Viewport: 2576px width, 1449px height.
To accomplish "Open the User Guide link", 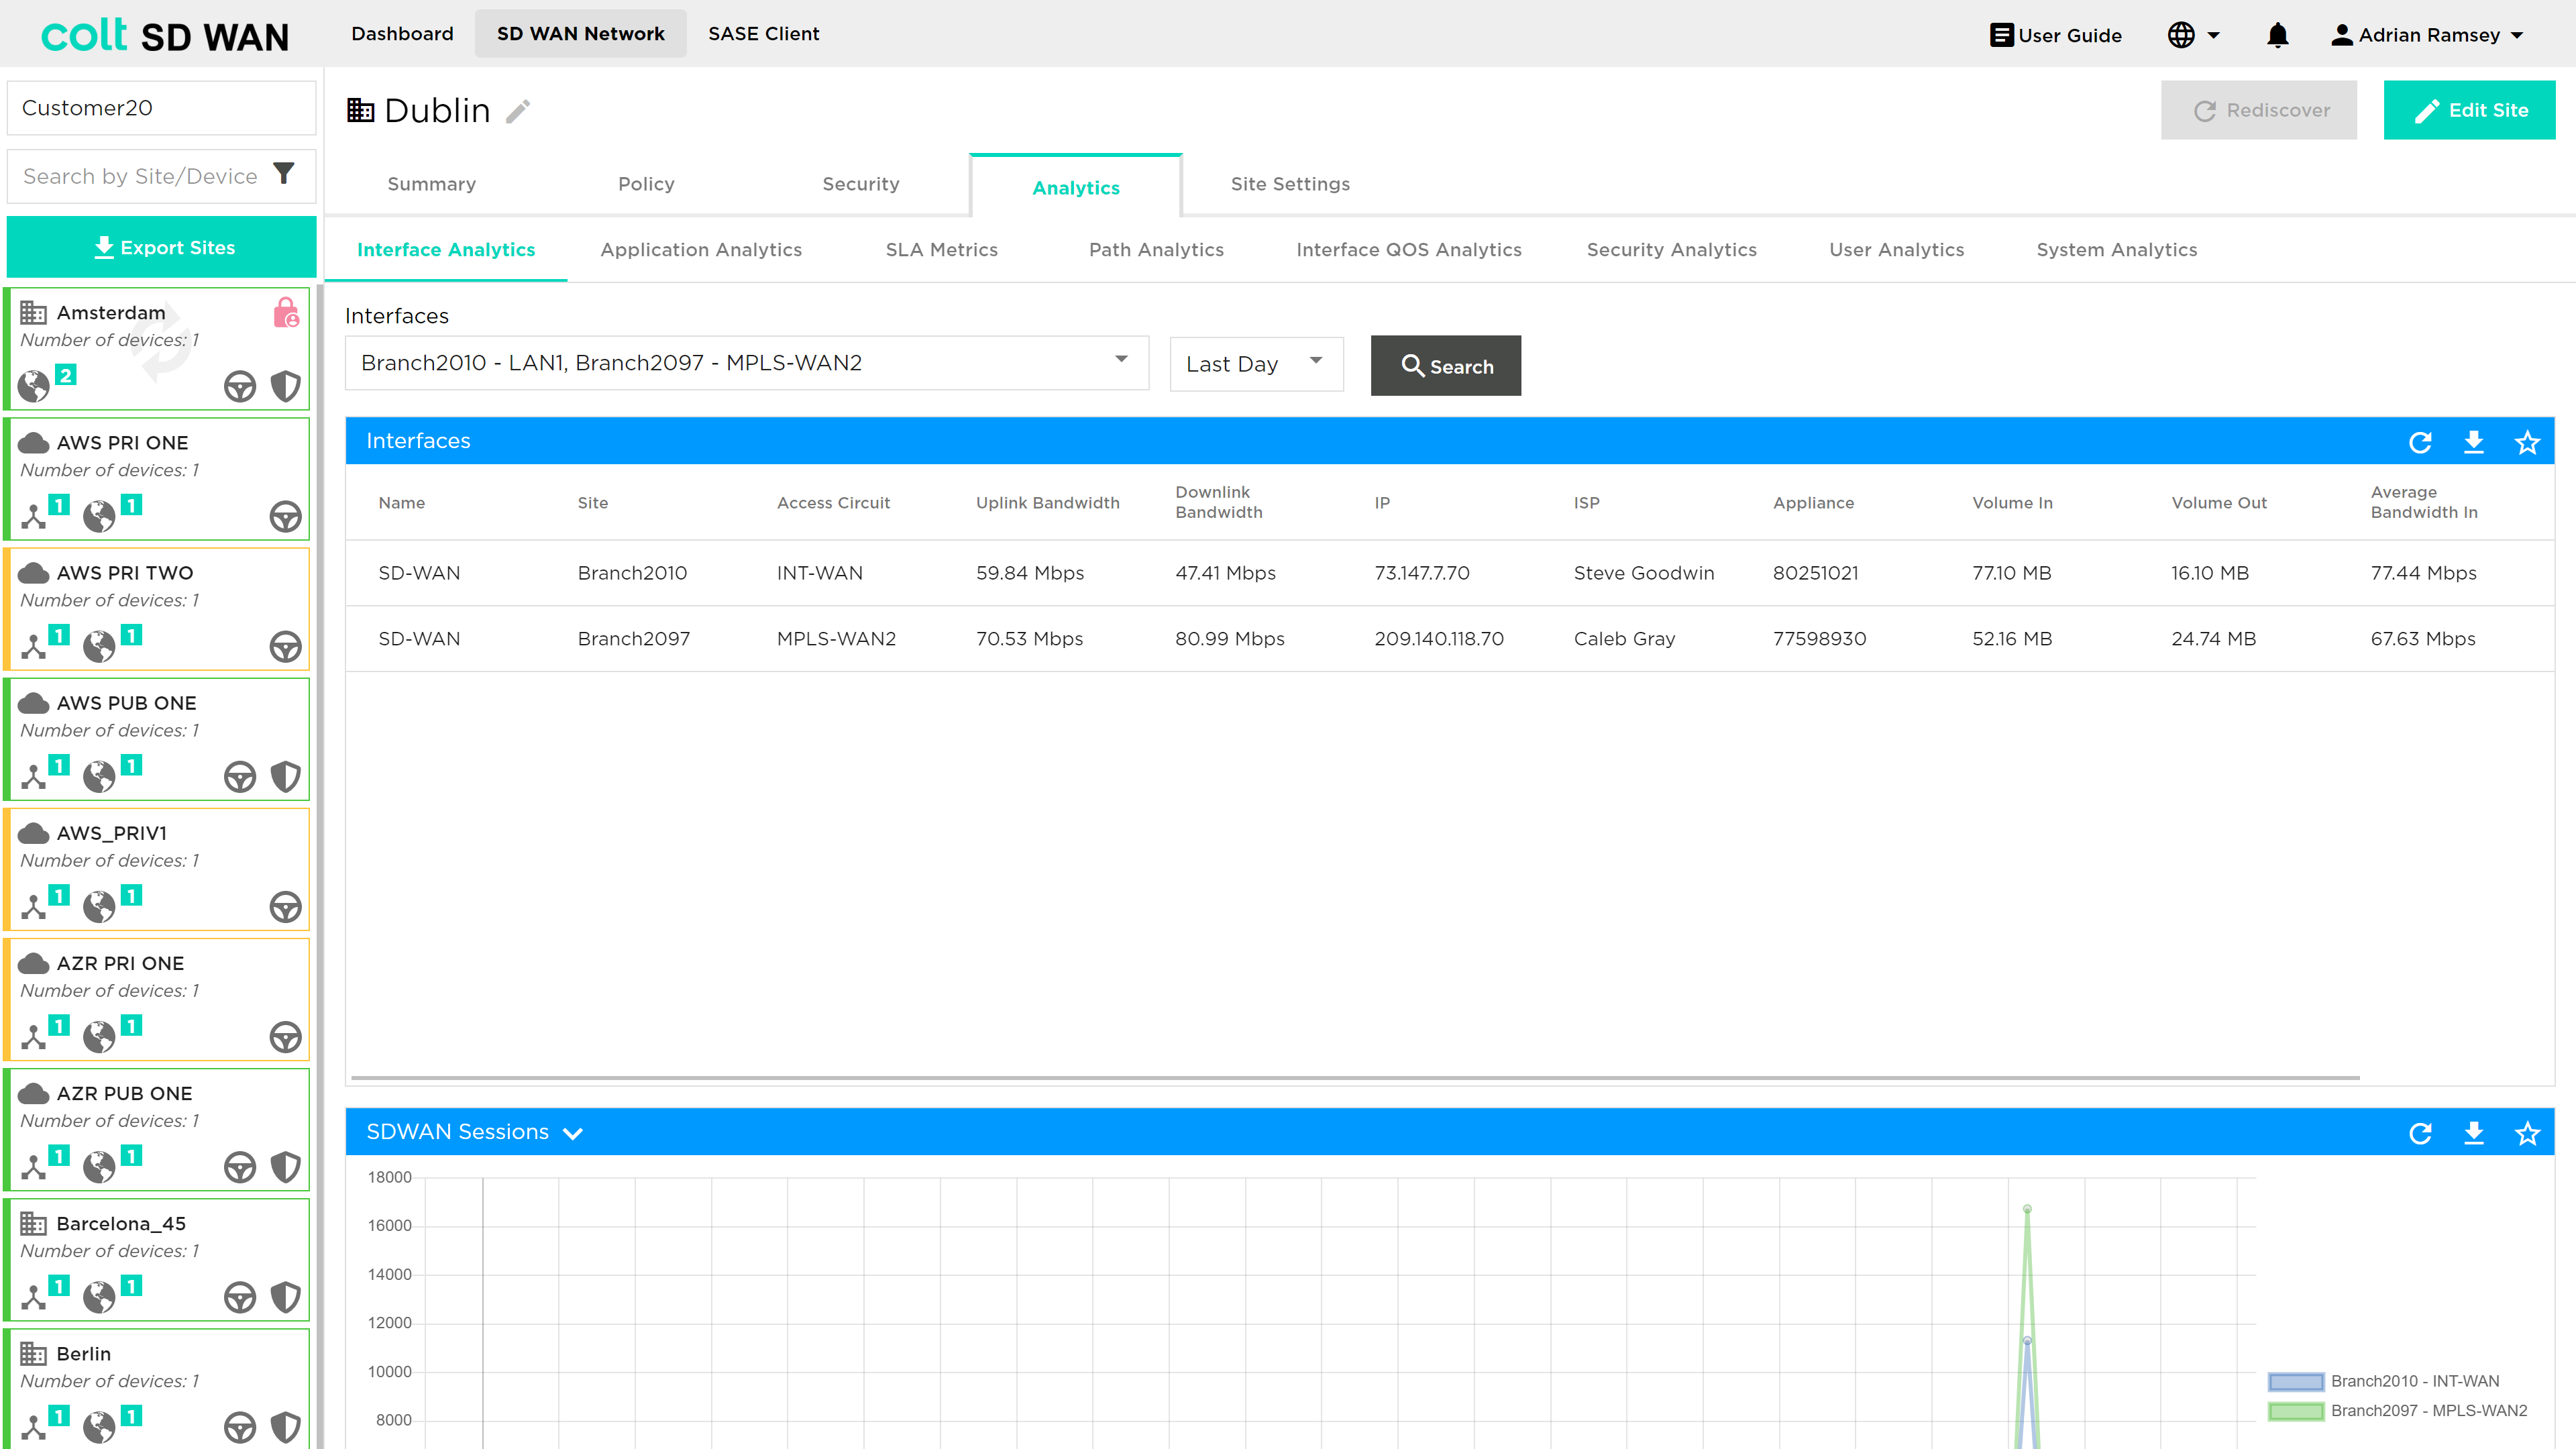I will click(2055, 35).
